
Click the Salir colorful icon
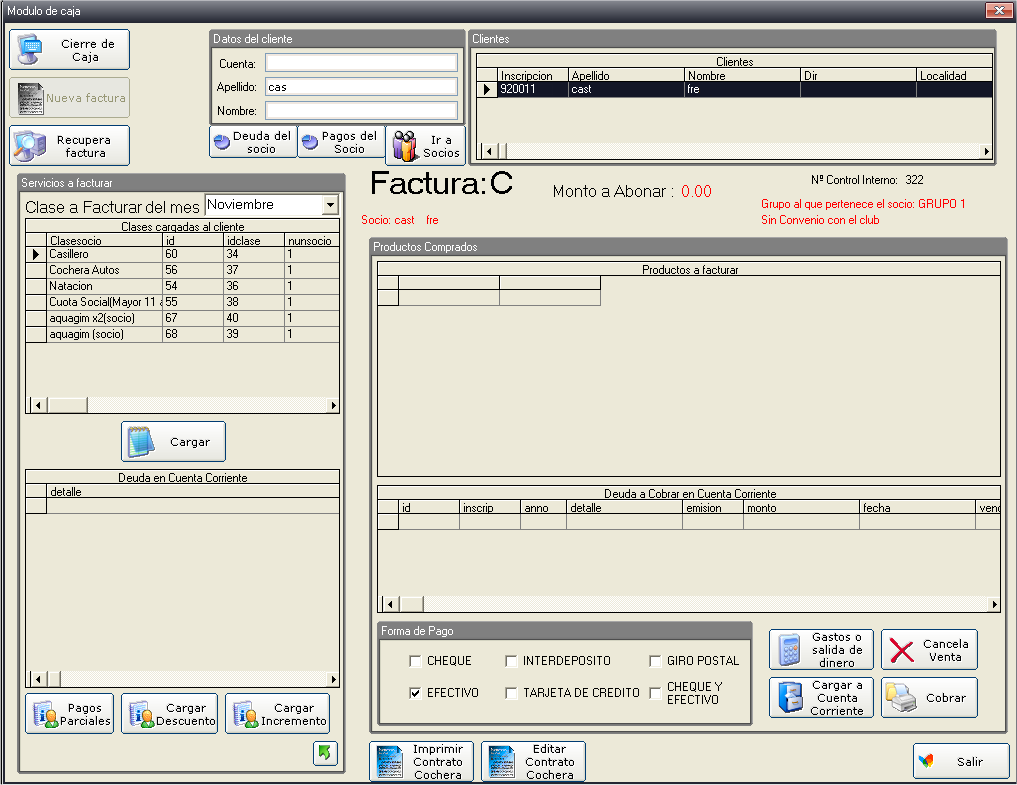pos(926,761)
